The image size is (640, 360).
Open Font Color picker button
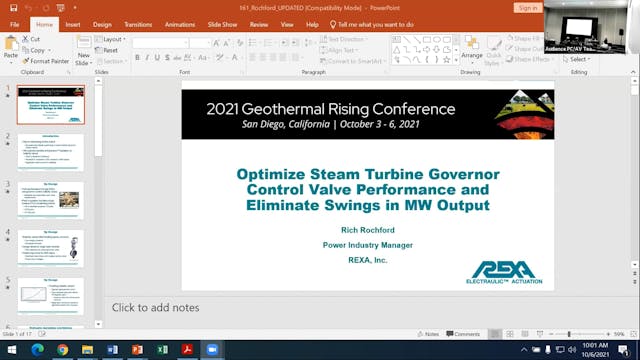tap(236, 58)
